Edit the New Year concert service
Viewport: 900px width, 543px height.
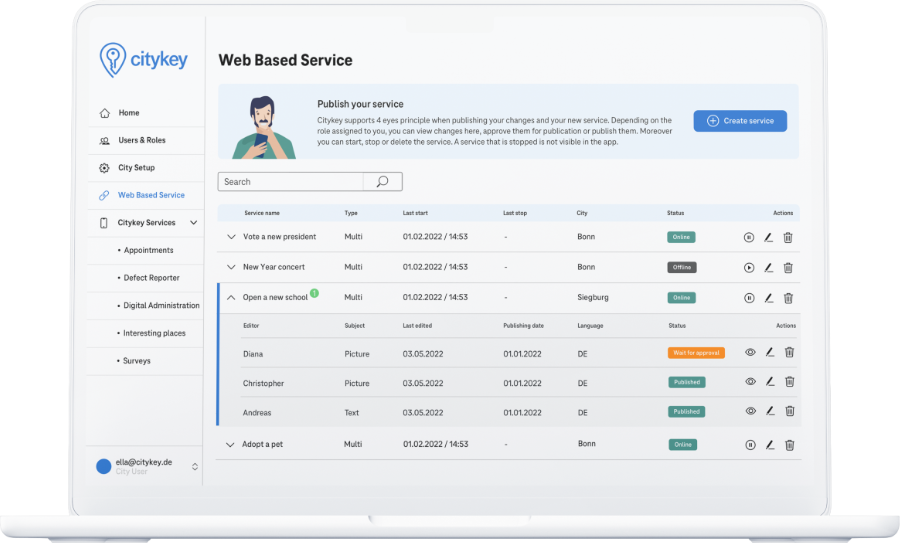point(769,267)
